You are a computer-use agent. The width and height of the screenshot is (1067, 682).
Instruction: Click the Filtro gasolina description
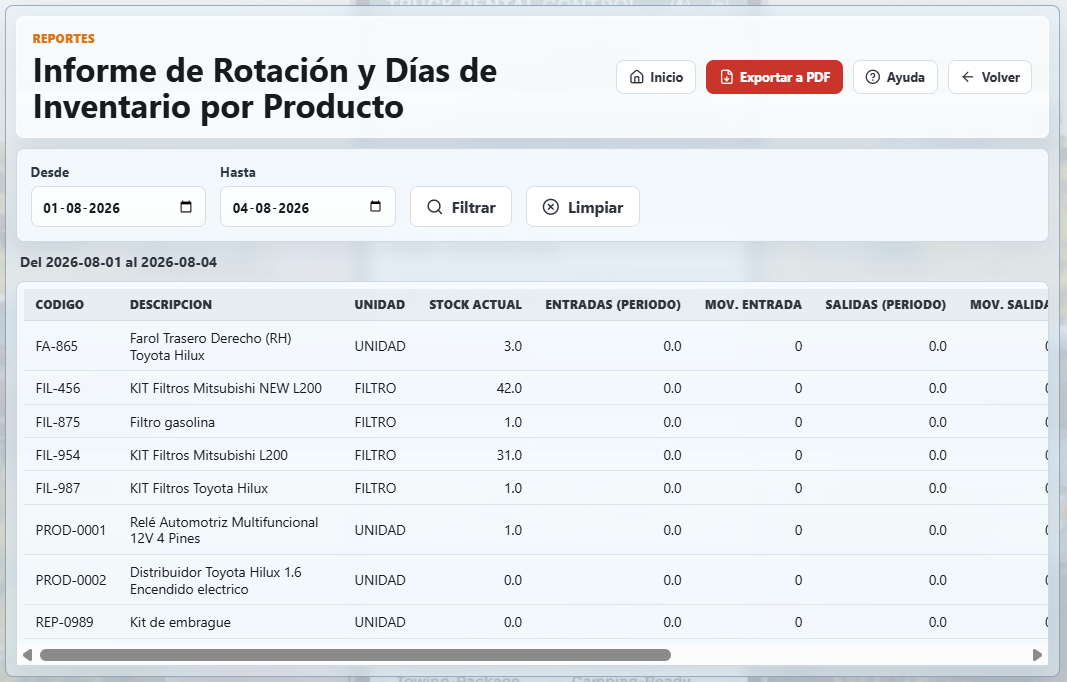tap(172, 422)
